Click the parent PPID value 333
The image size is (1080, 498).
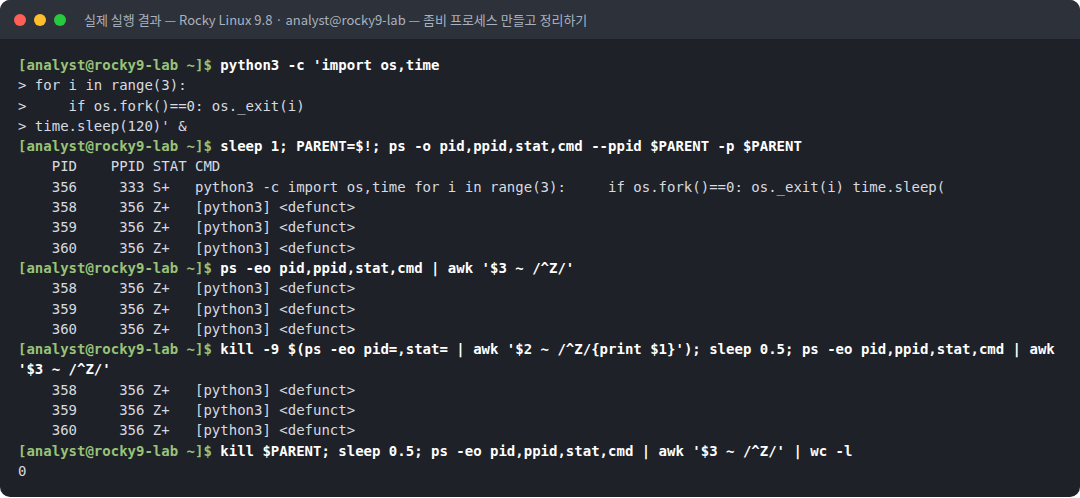(x=132, y=187)
